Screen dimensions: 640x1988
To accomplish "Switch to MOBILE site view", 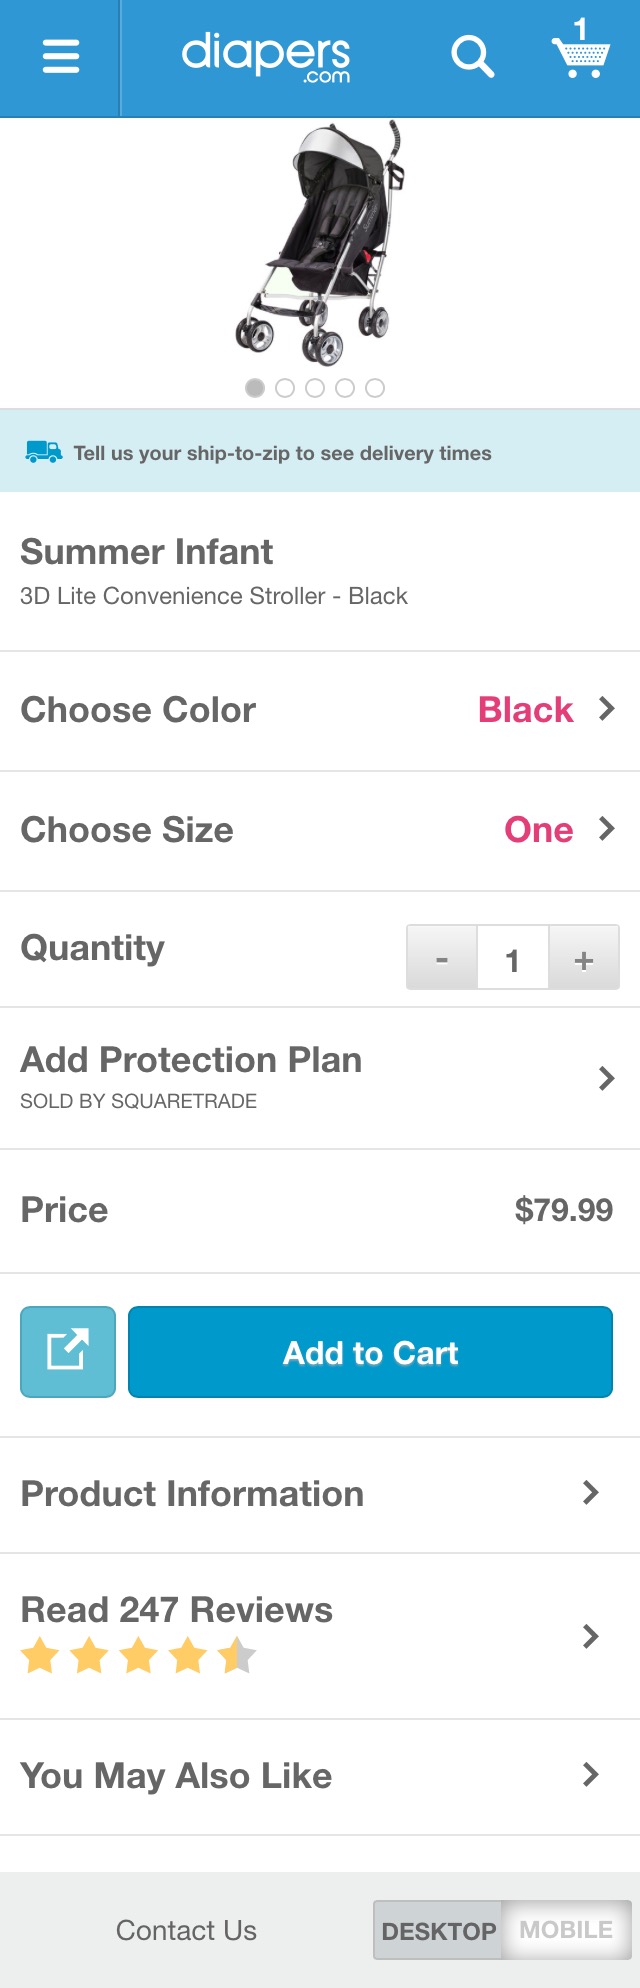I will (x=566, y=1930).
